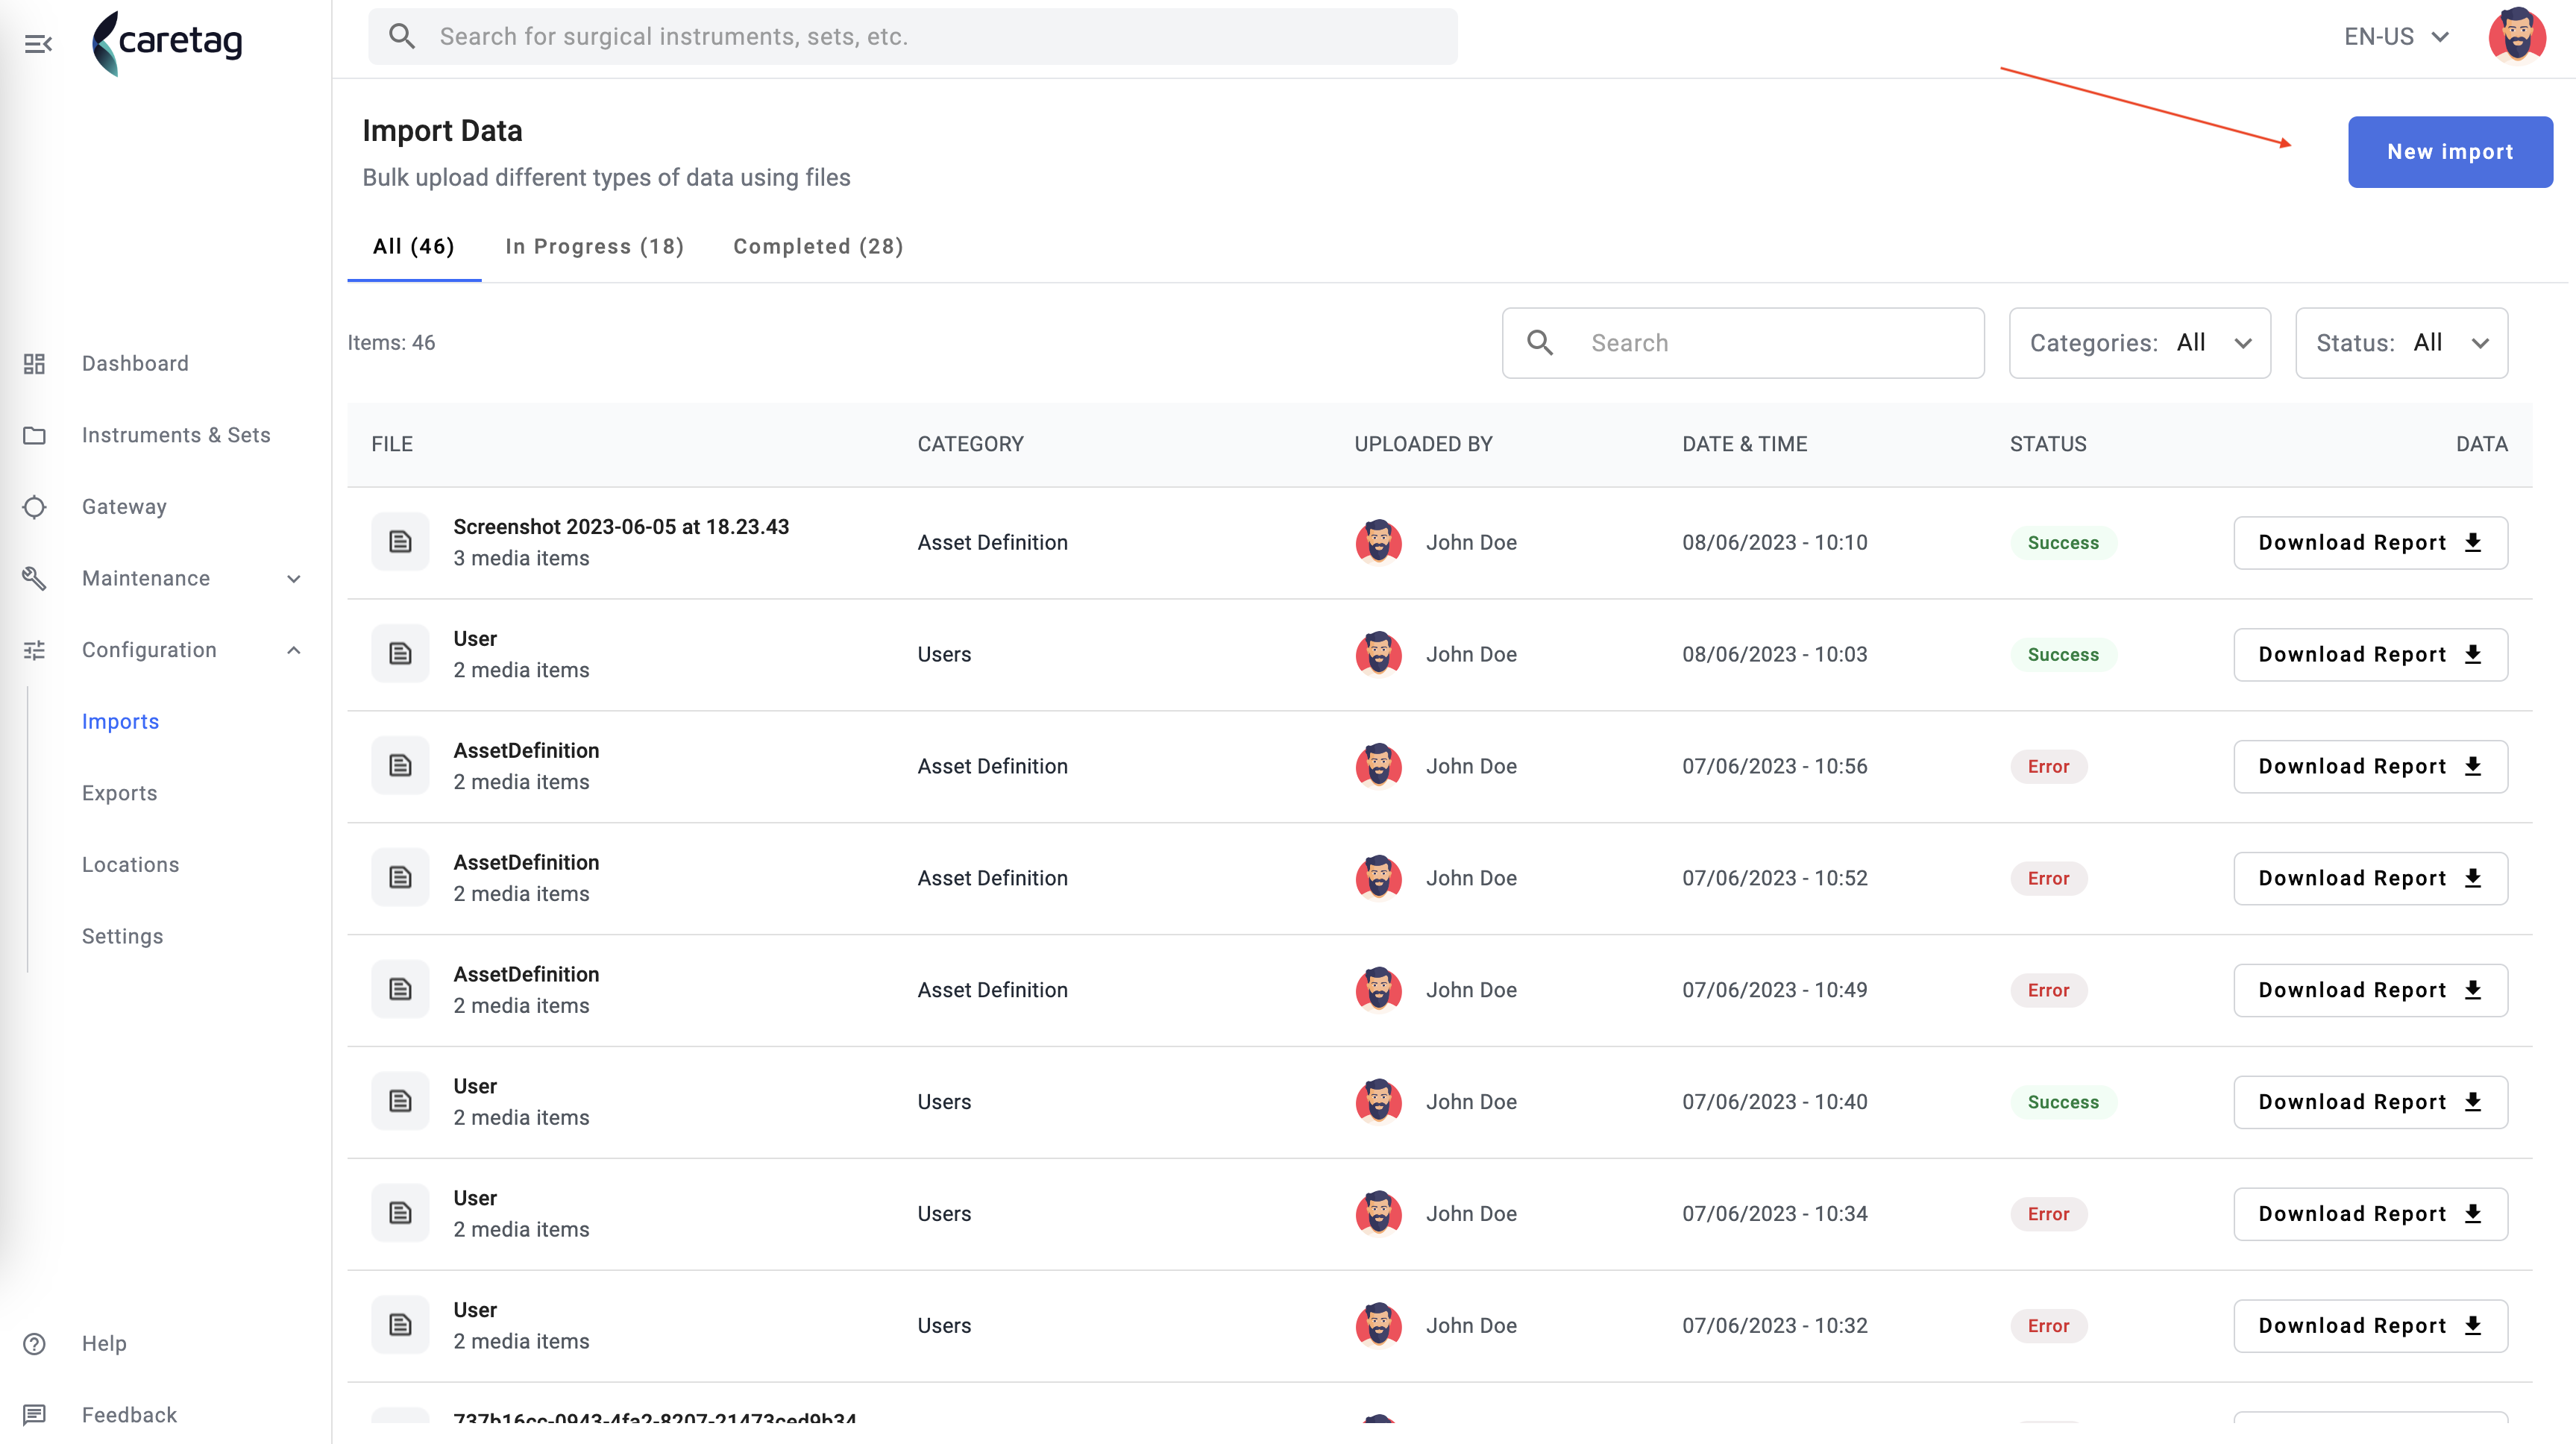Change language via EN-US dropdown
Screen dimensions: 2576x1444
(2396, 37)
